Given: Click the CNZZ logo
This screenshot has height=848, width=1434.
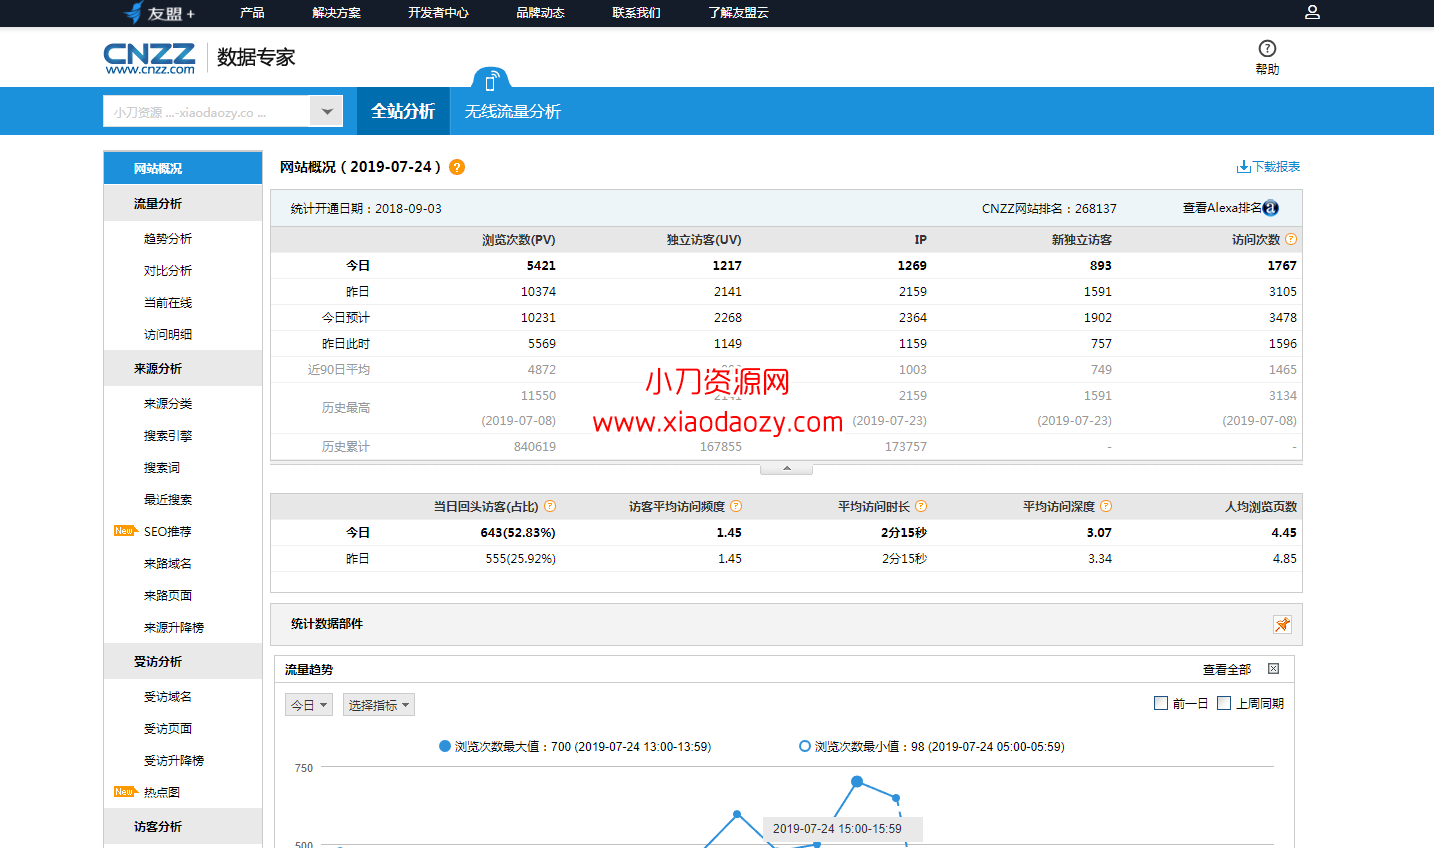Looking at the screenshot, I should (150, 58).
